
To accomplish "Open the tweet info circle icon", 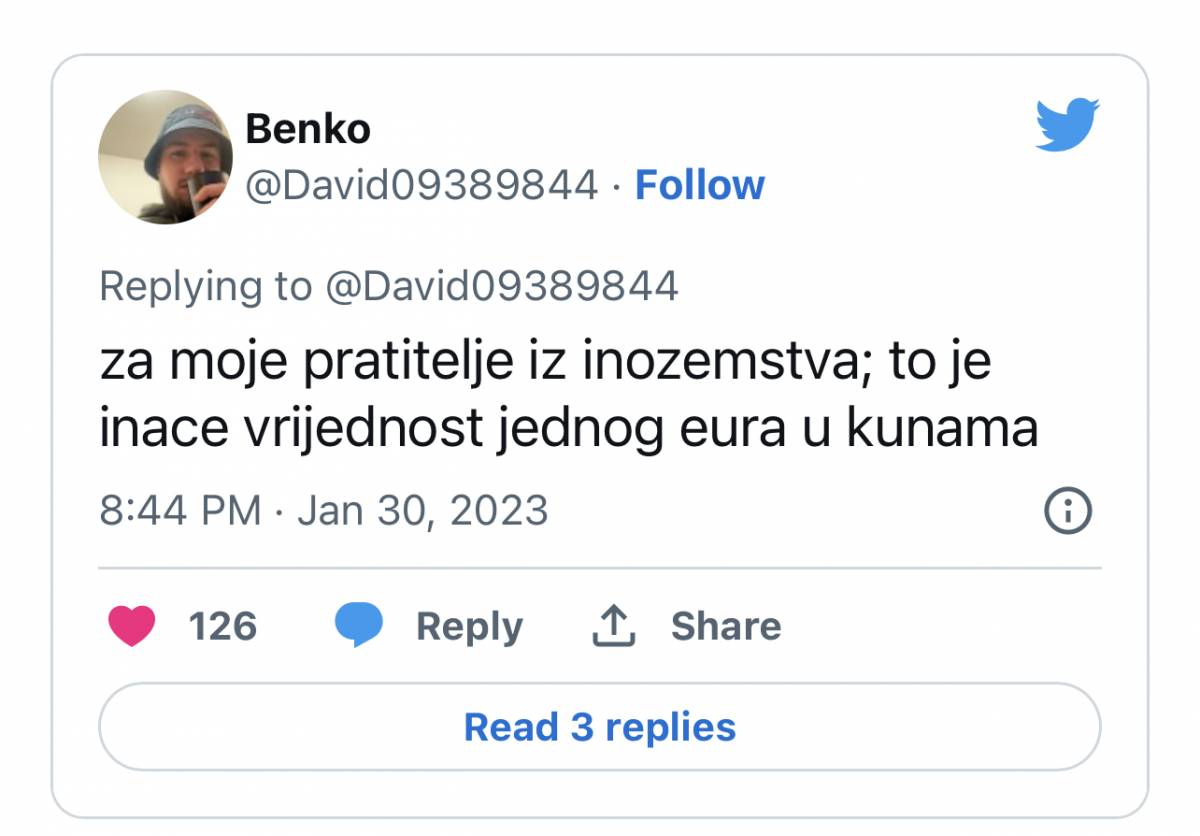I will click(1067, 512).
